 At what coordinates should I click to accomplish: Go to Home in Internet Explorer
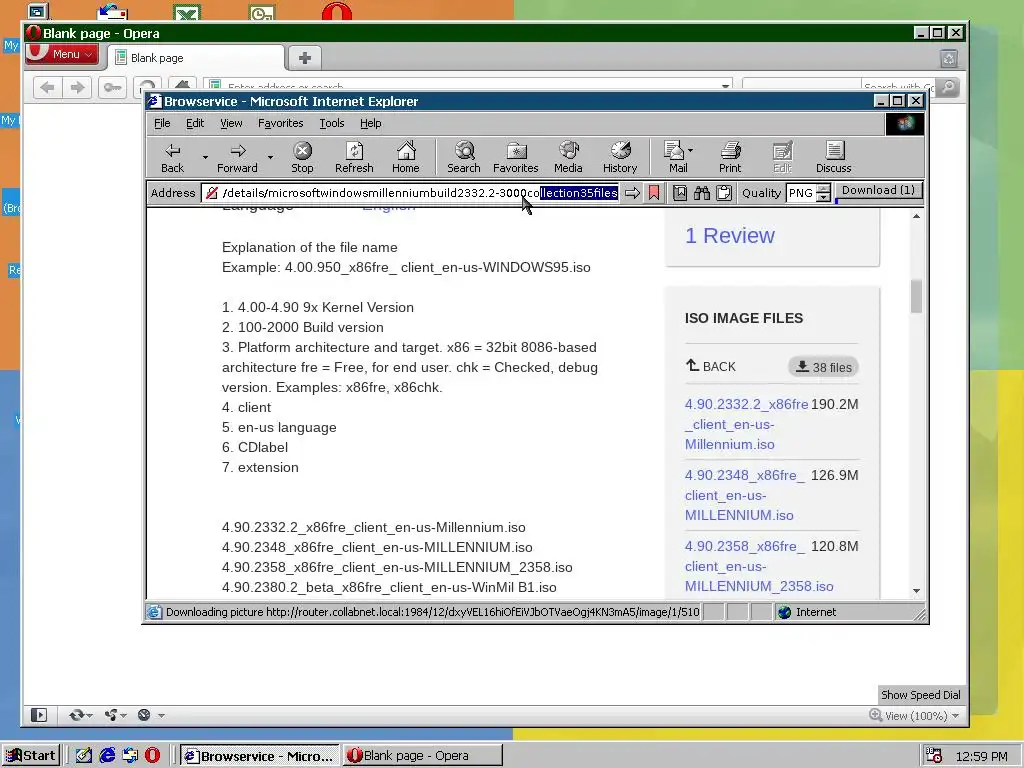coord(406,157)
